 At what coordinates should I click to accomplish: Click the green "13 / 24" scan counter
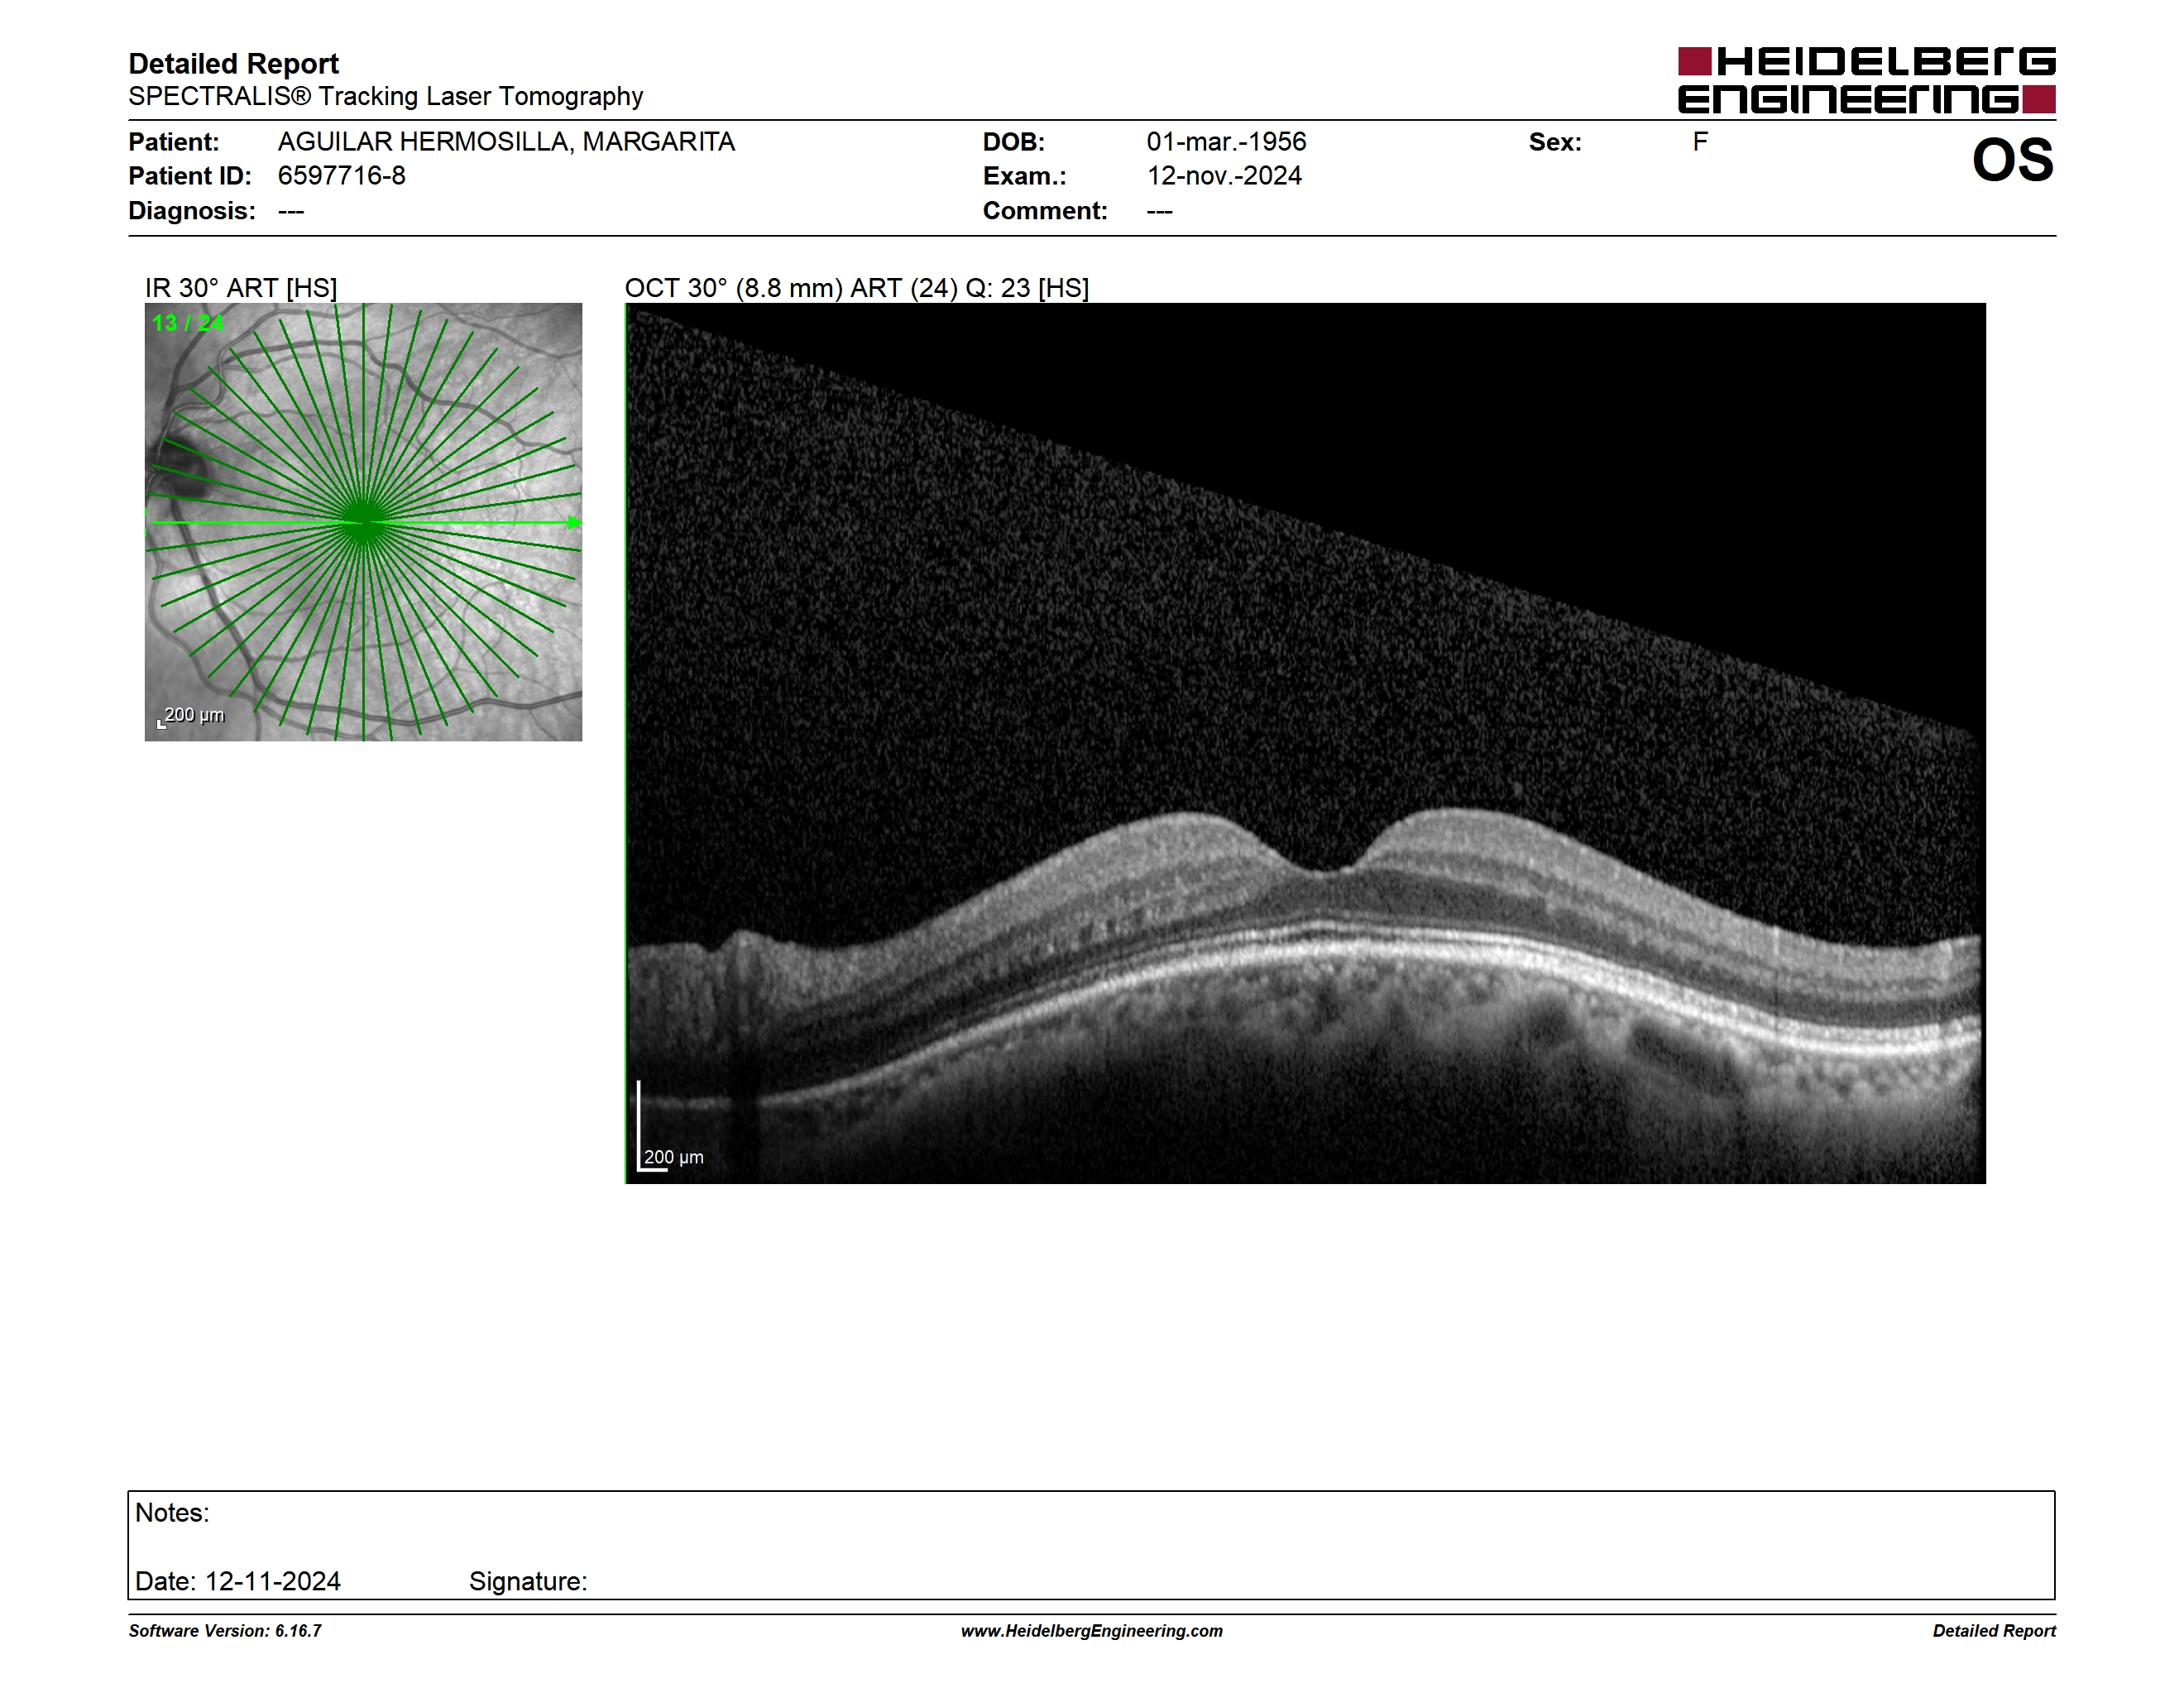click(x=188, y=323)
